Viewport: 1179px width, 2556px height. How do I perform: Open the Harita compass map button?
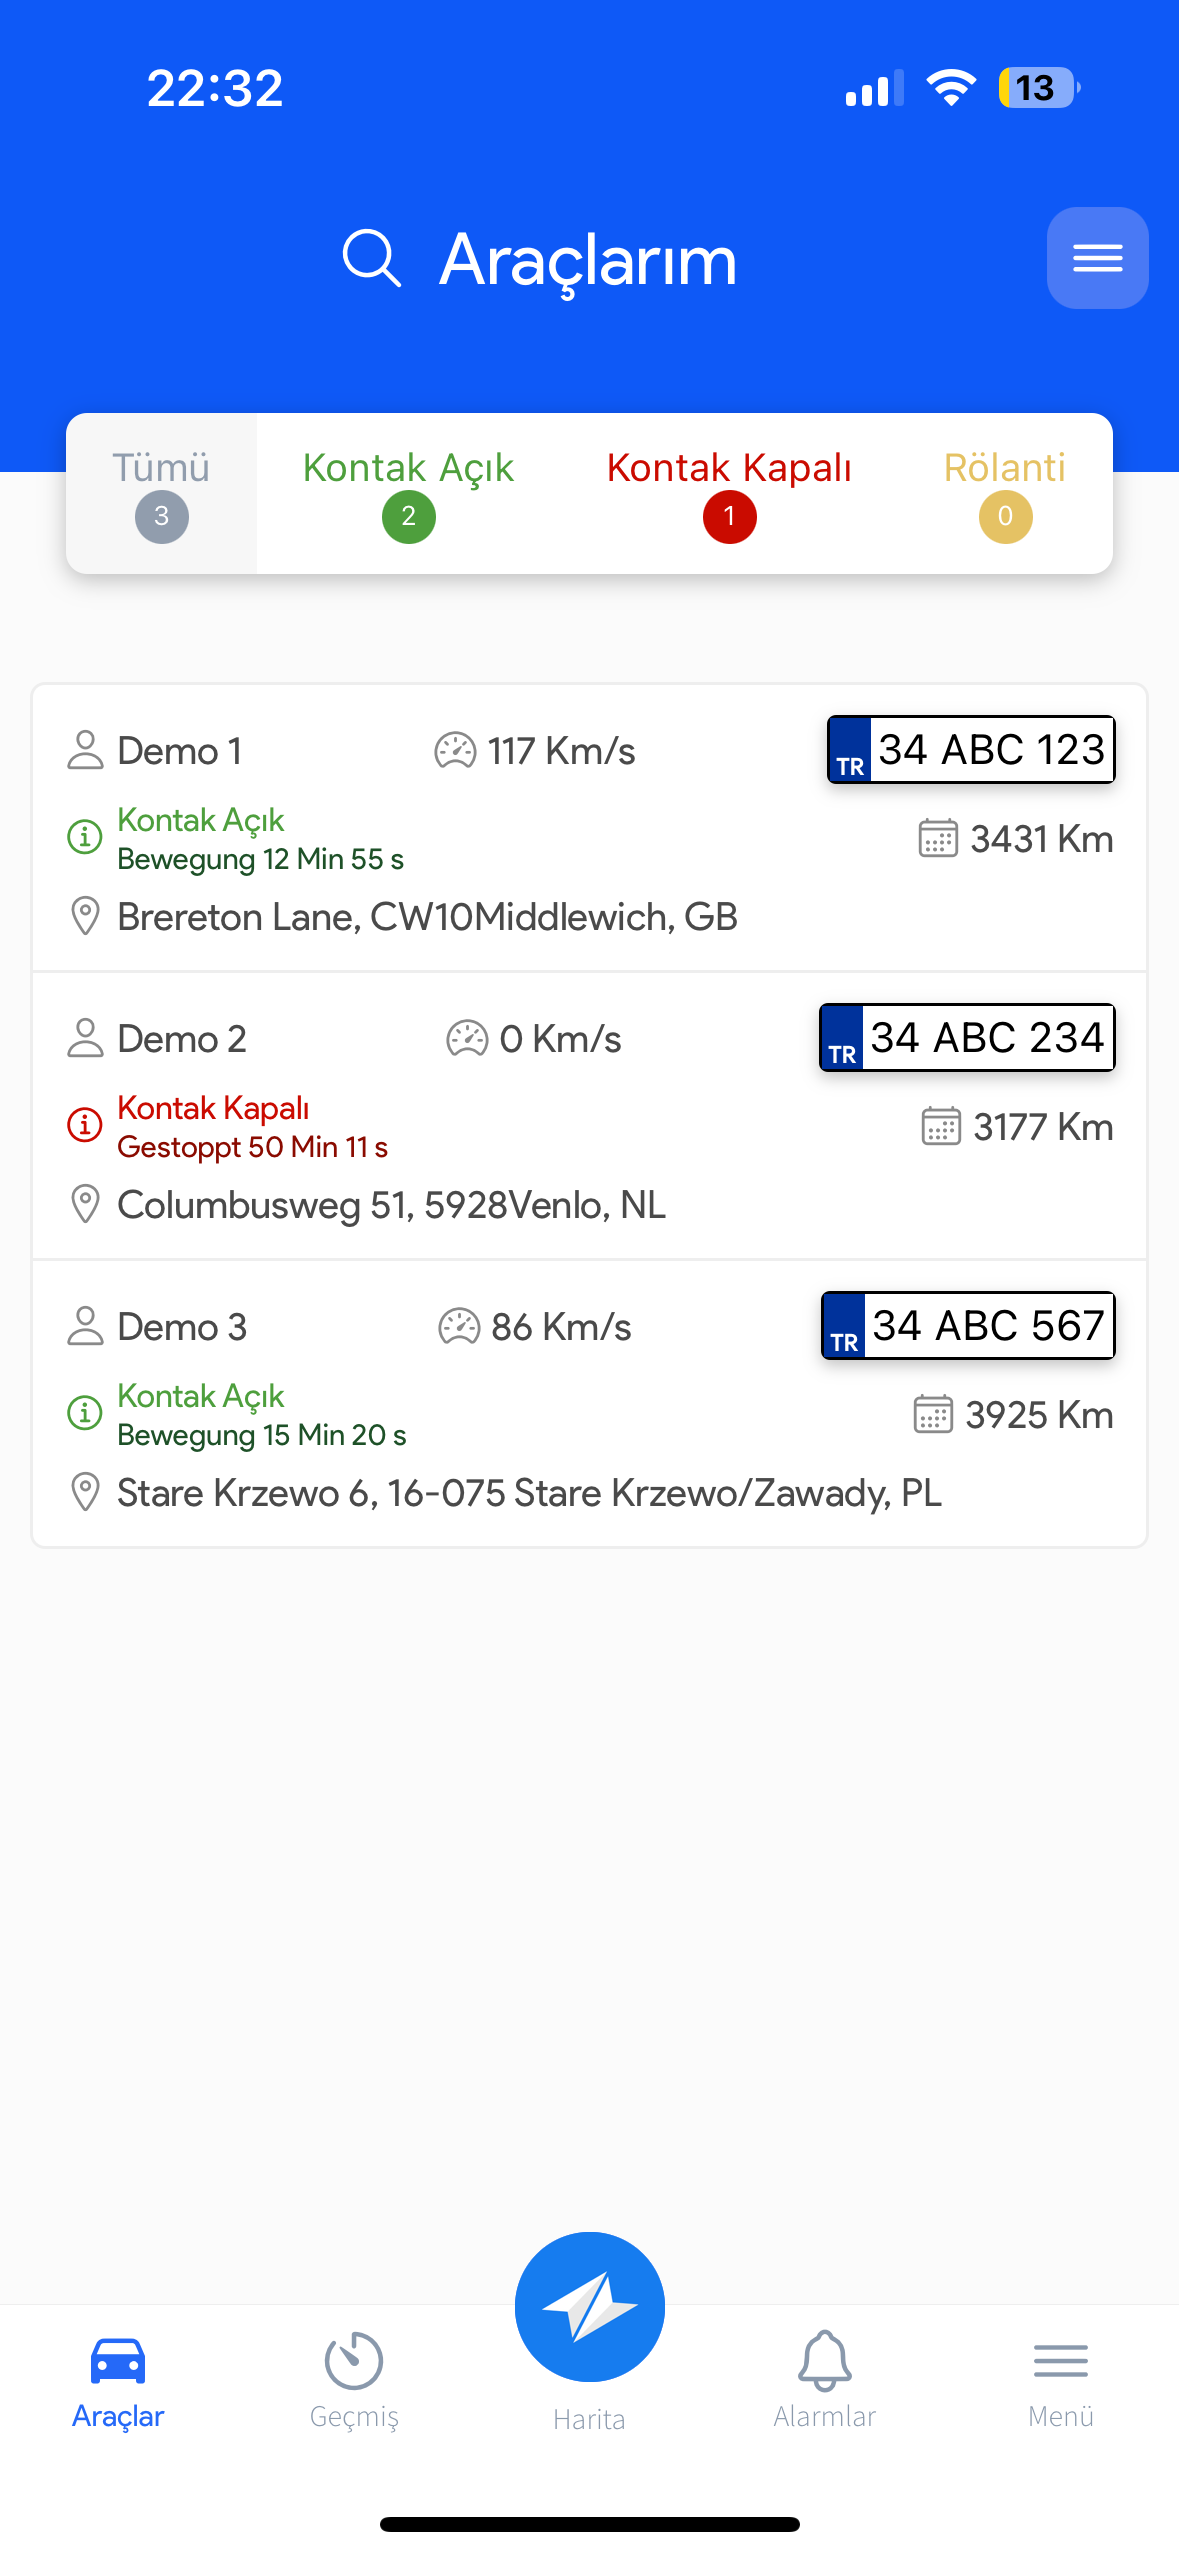(589, 2306)
